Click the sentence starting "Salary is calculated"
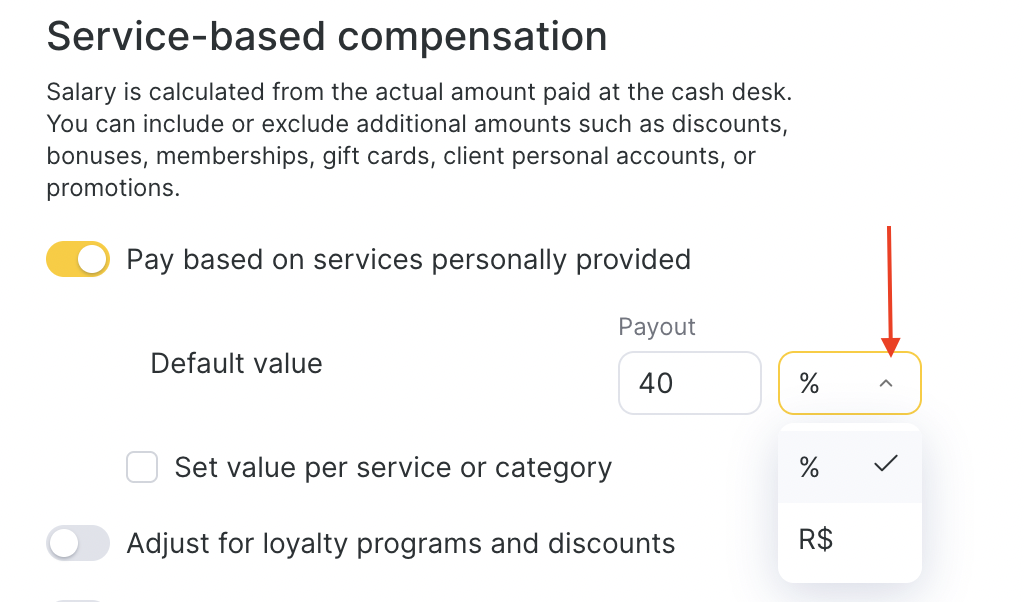Screen dimensions: 1024x602 [419, 93]
